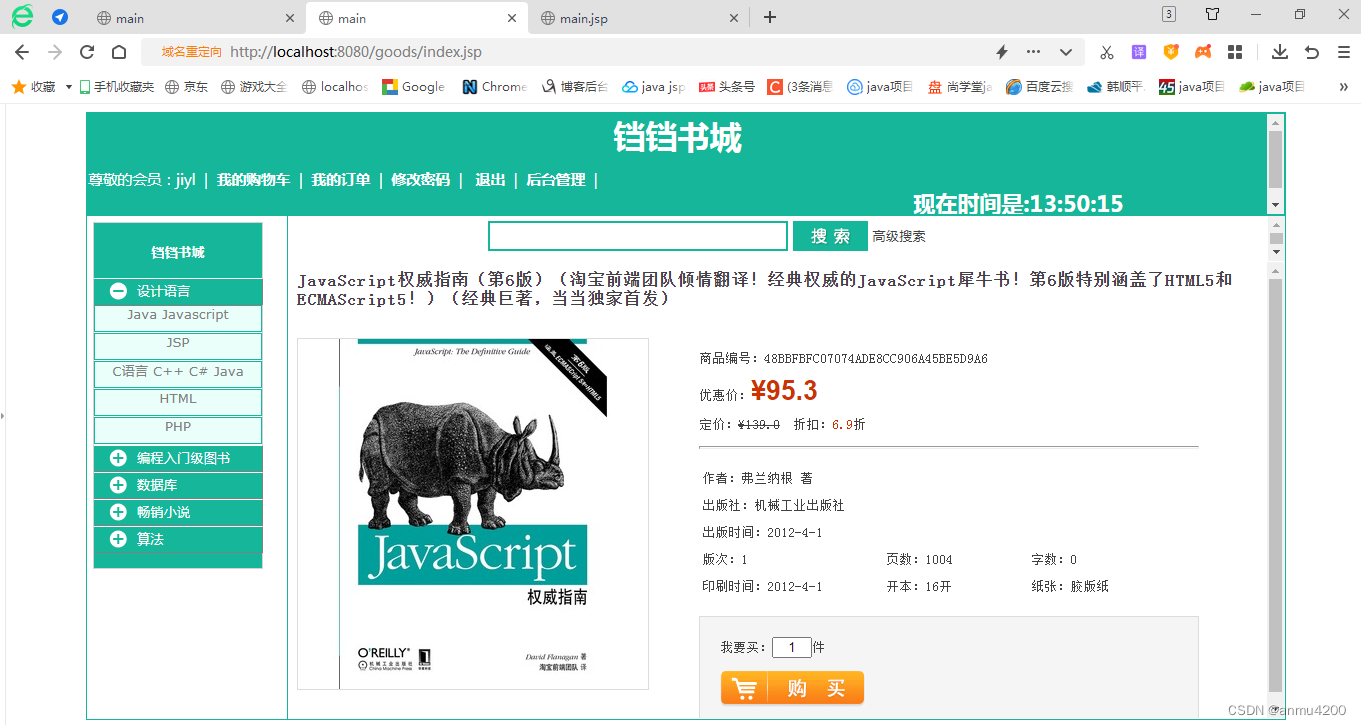Viewport: 1361px width, 725px height.
Task: Open 我的购物车 link
Action: [253, 180]
